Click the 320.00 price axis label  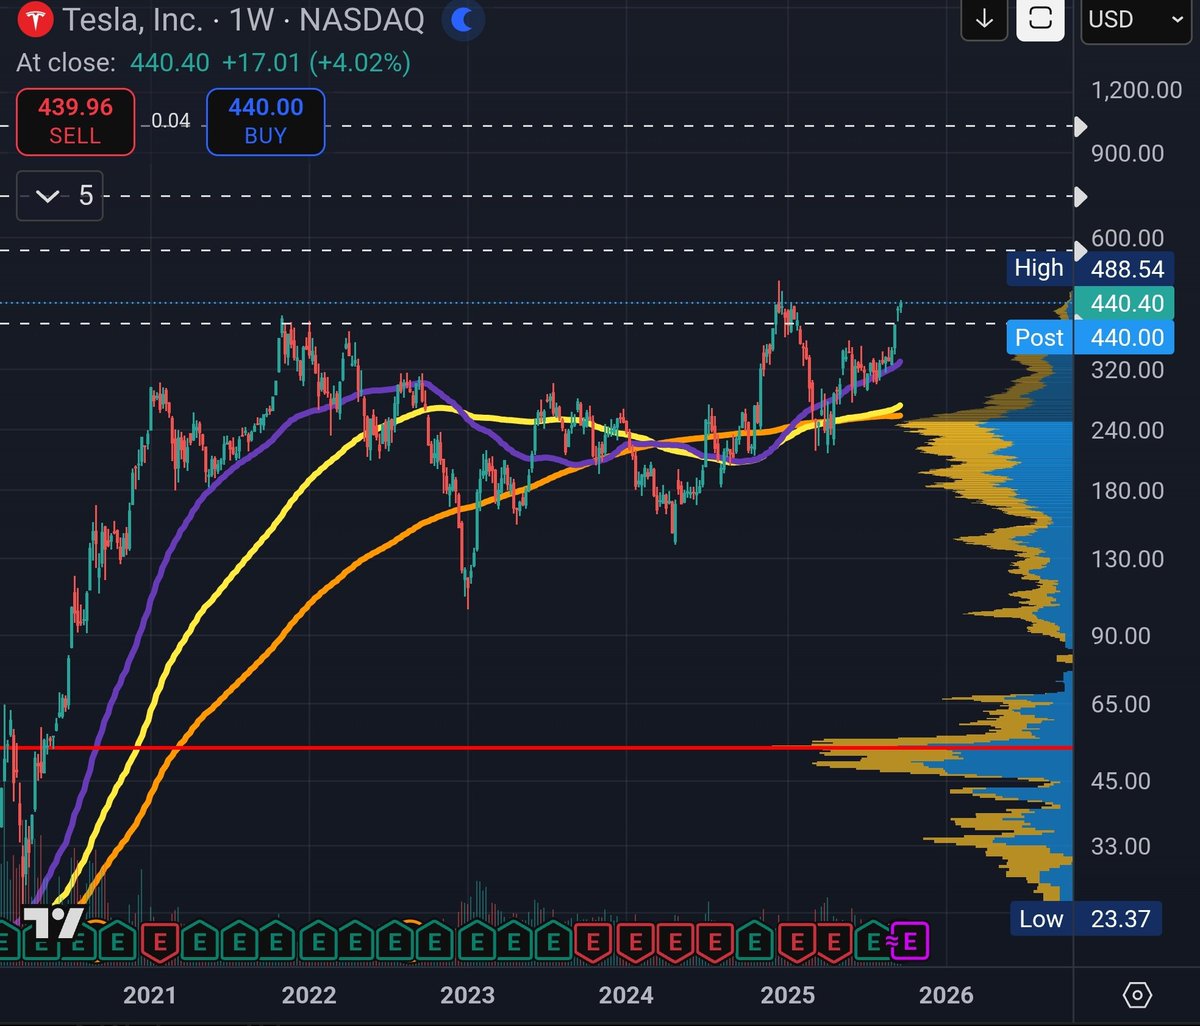1128,370
